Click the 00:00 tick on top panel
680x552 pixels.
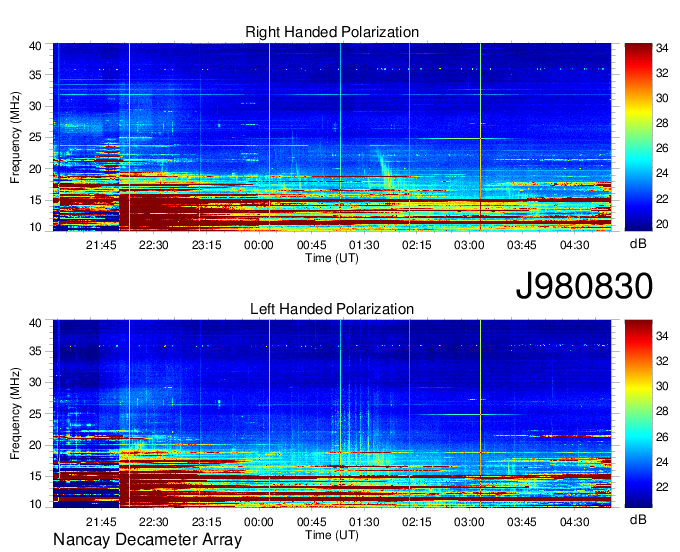tap(258, 245)
